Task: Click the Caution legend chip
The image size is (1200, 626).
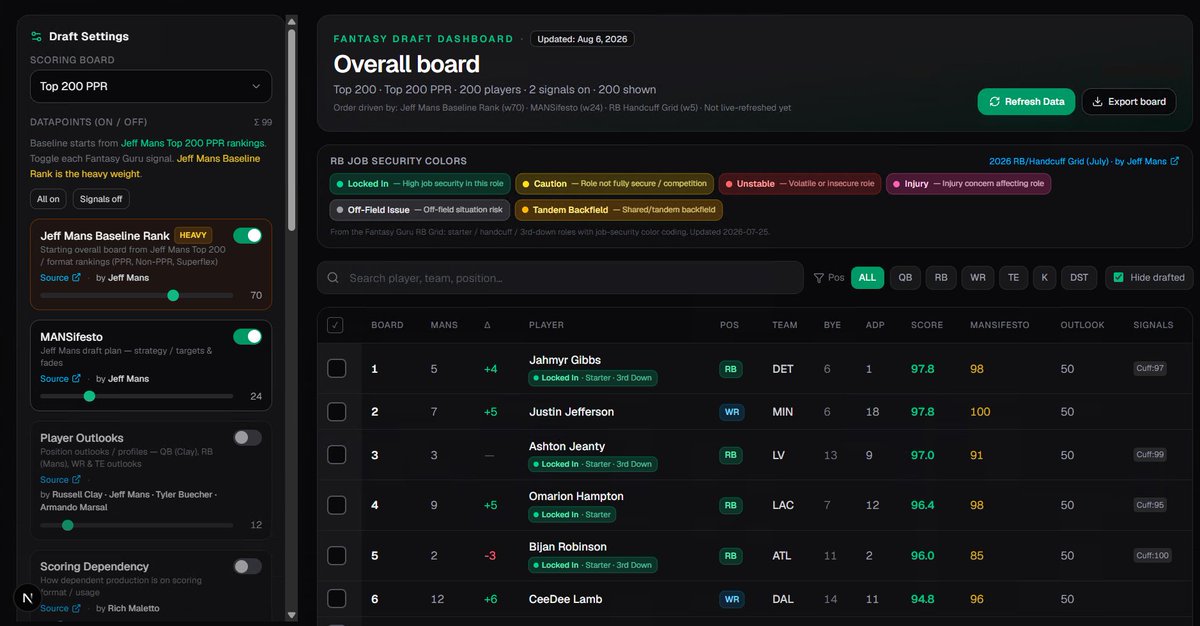Action: click(x=614, y=184)
